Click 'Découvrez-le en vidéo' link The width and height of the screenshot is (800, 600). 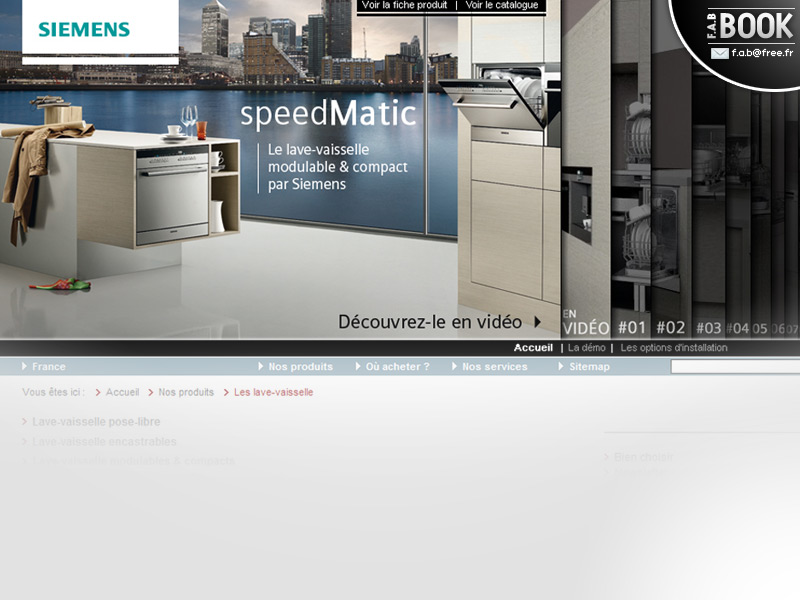point(430,322)
